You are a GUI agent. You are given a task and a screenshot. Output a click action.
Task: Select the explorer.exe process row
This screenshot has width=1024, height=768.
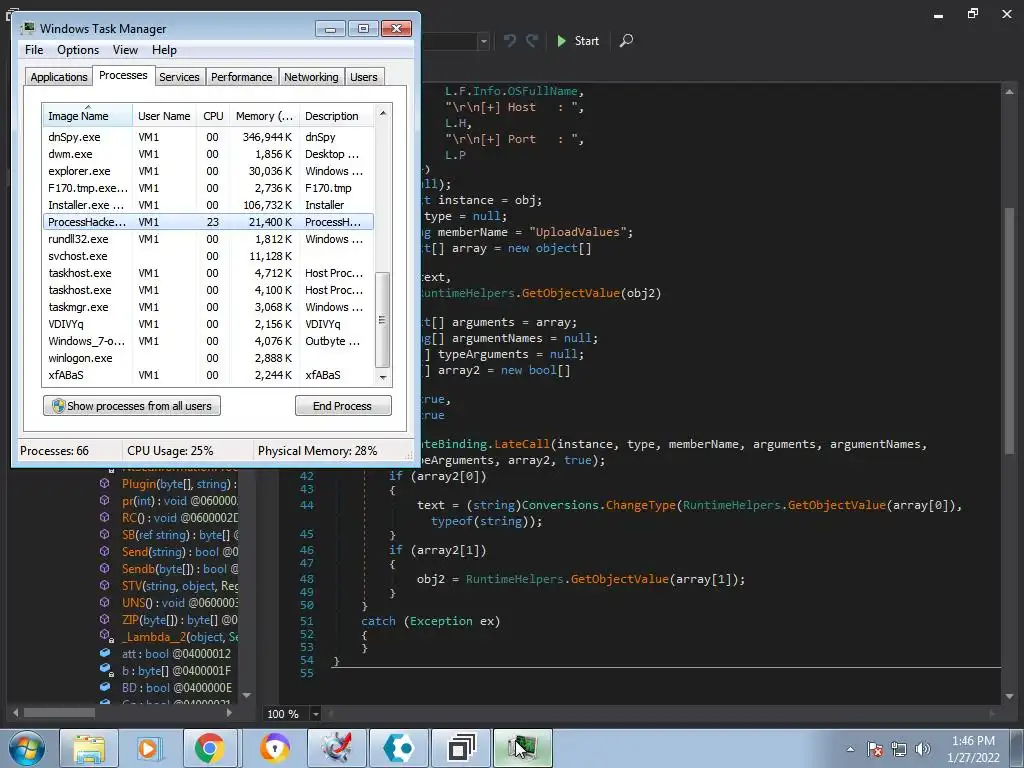[208, 171]
